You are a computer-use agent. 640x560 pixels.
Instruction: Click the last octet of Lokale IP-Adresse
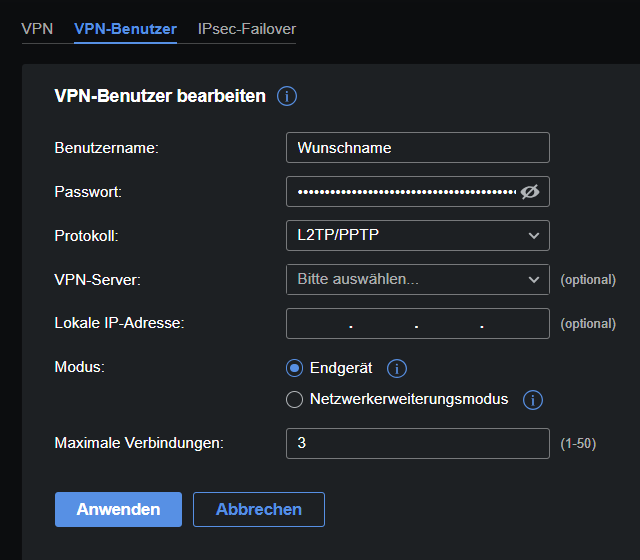(x=515, y=324)
